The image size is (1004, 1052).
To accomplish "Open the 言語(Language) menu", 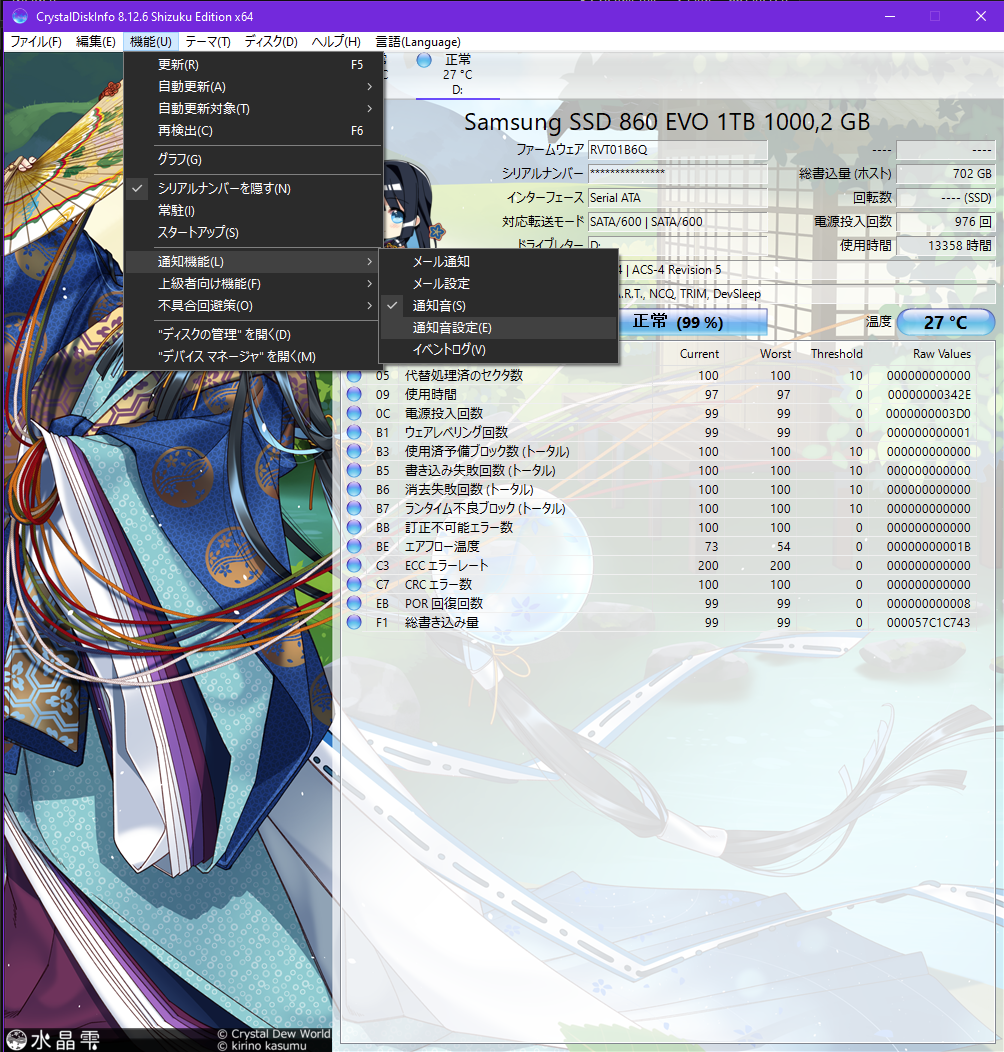I will pyautogui.click(x=418, y=42).
